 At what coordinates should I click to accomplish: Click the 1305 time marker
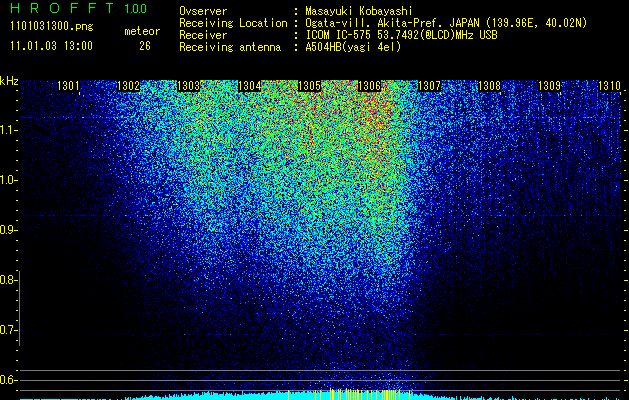[x=309, y=86]
